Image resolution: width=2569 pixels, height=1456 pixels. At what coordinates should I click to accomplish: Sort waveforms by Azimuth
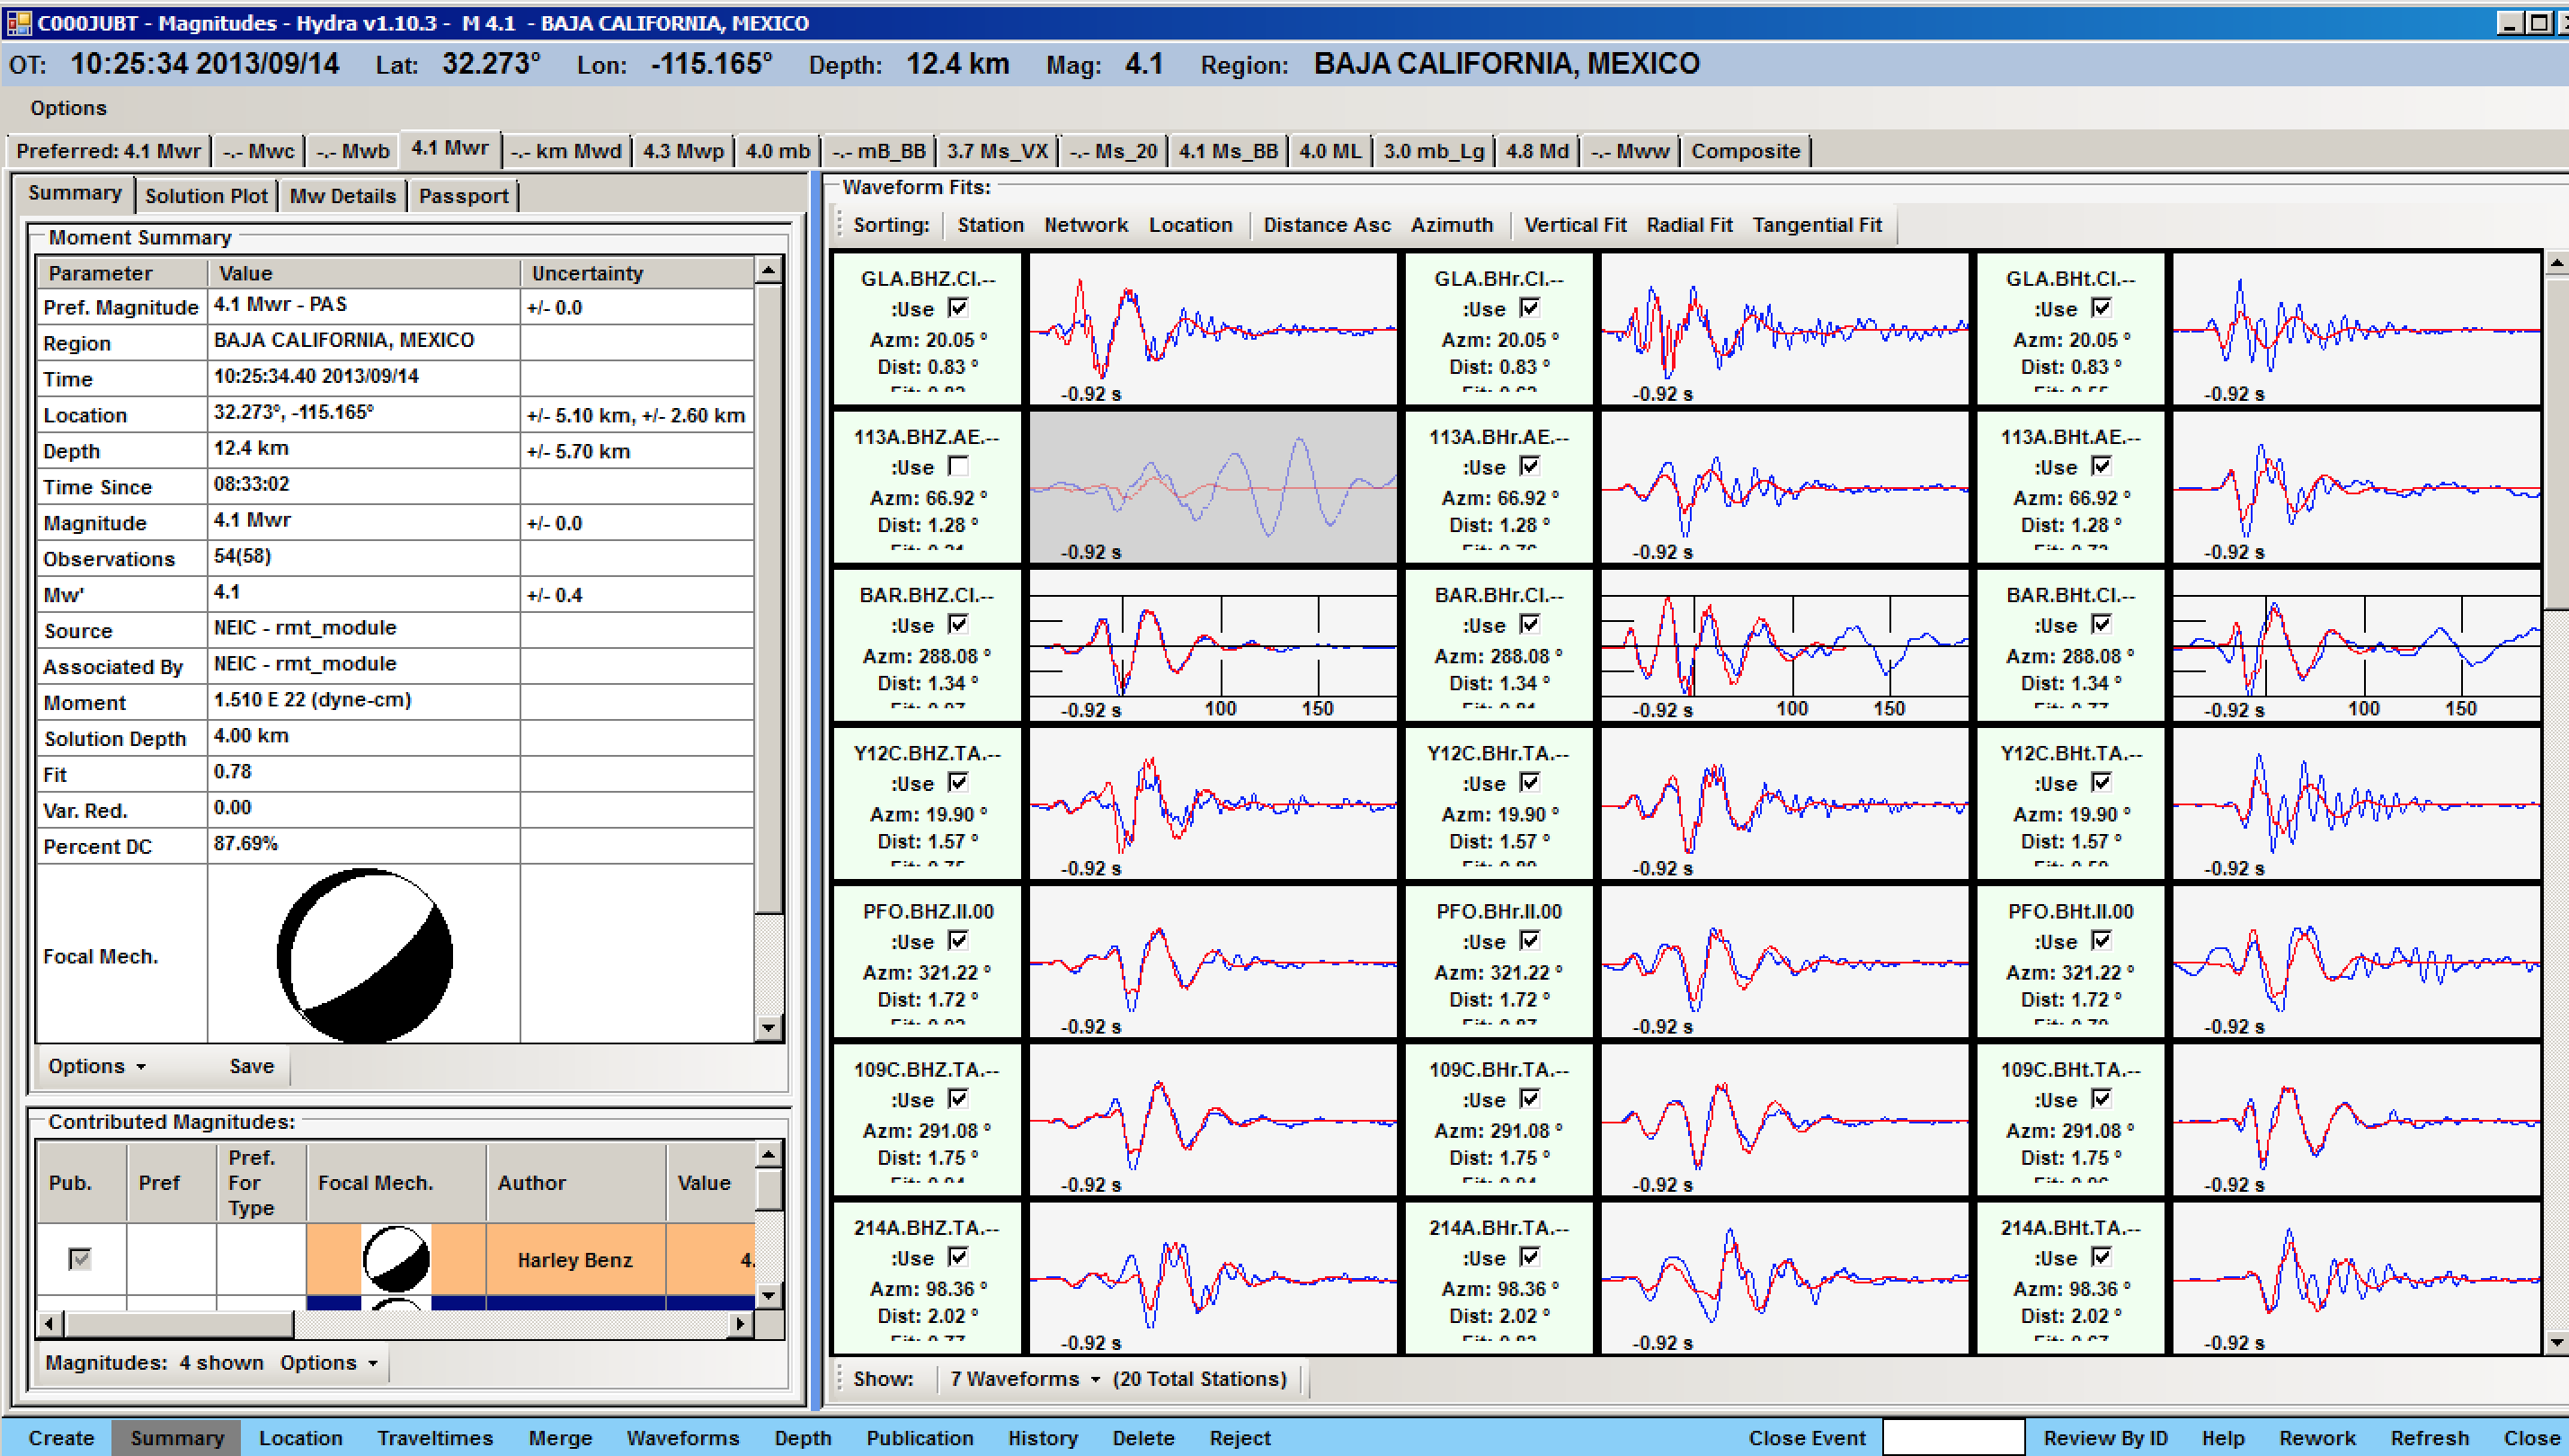pyautogui.click(x=1451, y=225)
